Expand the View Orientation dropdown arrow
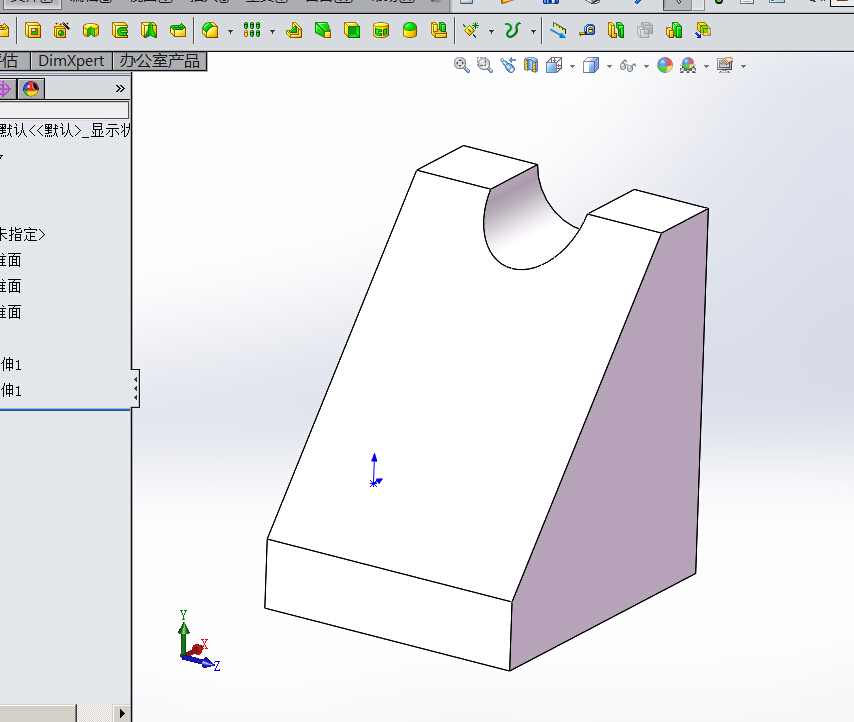Screen dimensions: 854x722 [x=572, y=66]
